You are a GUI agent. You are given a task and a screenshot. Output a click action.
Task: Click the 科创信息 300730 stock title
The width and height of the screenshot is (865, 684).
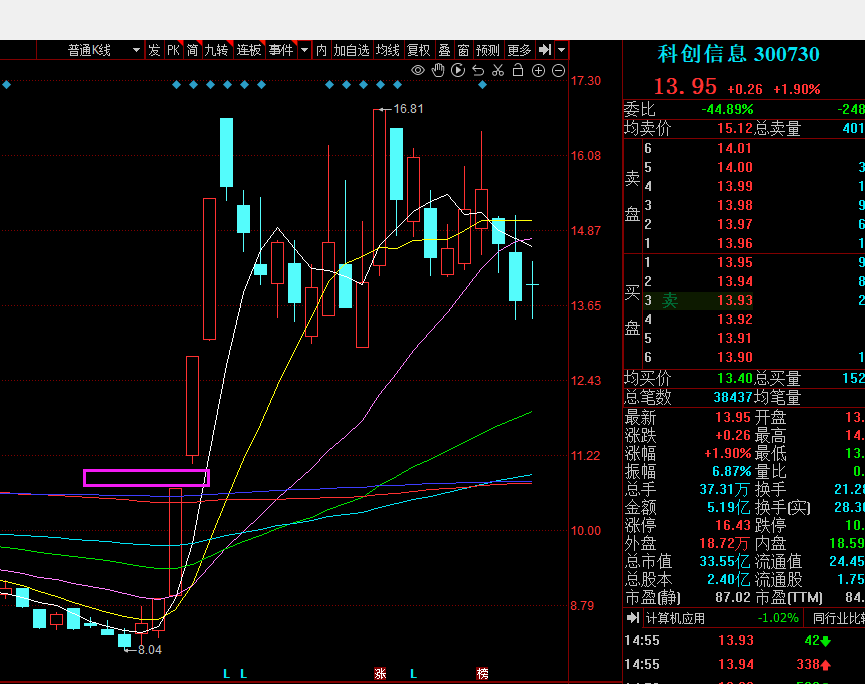click(x=738, y=54)
